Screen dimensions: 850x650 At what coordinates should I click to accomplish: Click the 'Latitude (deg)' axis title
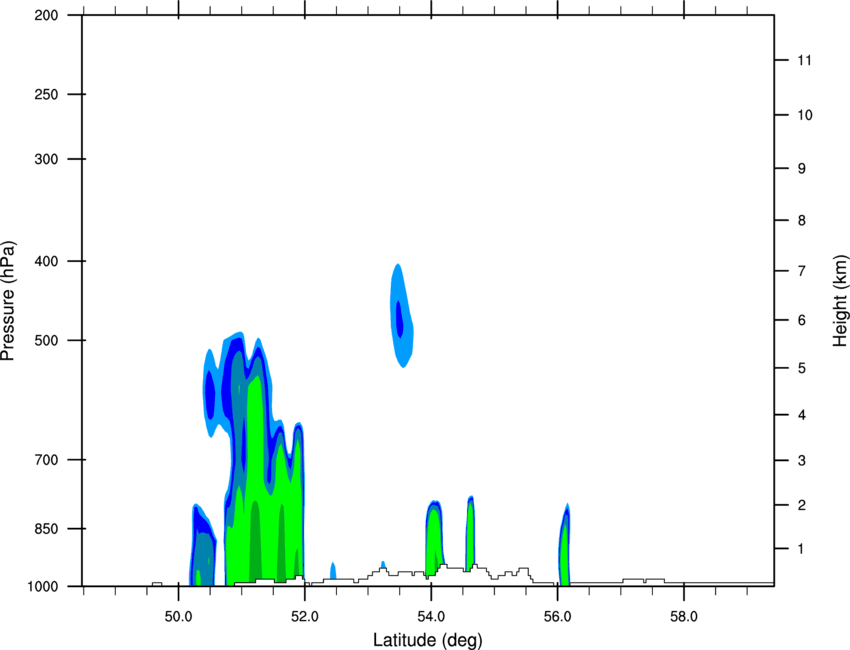pyautogui.click(x=427, y=640)
